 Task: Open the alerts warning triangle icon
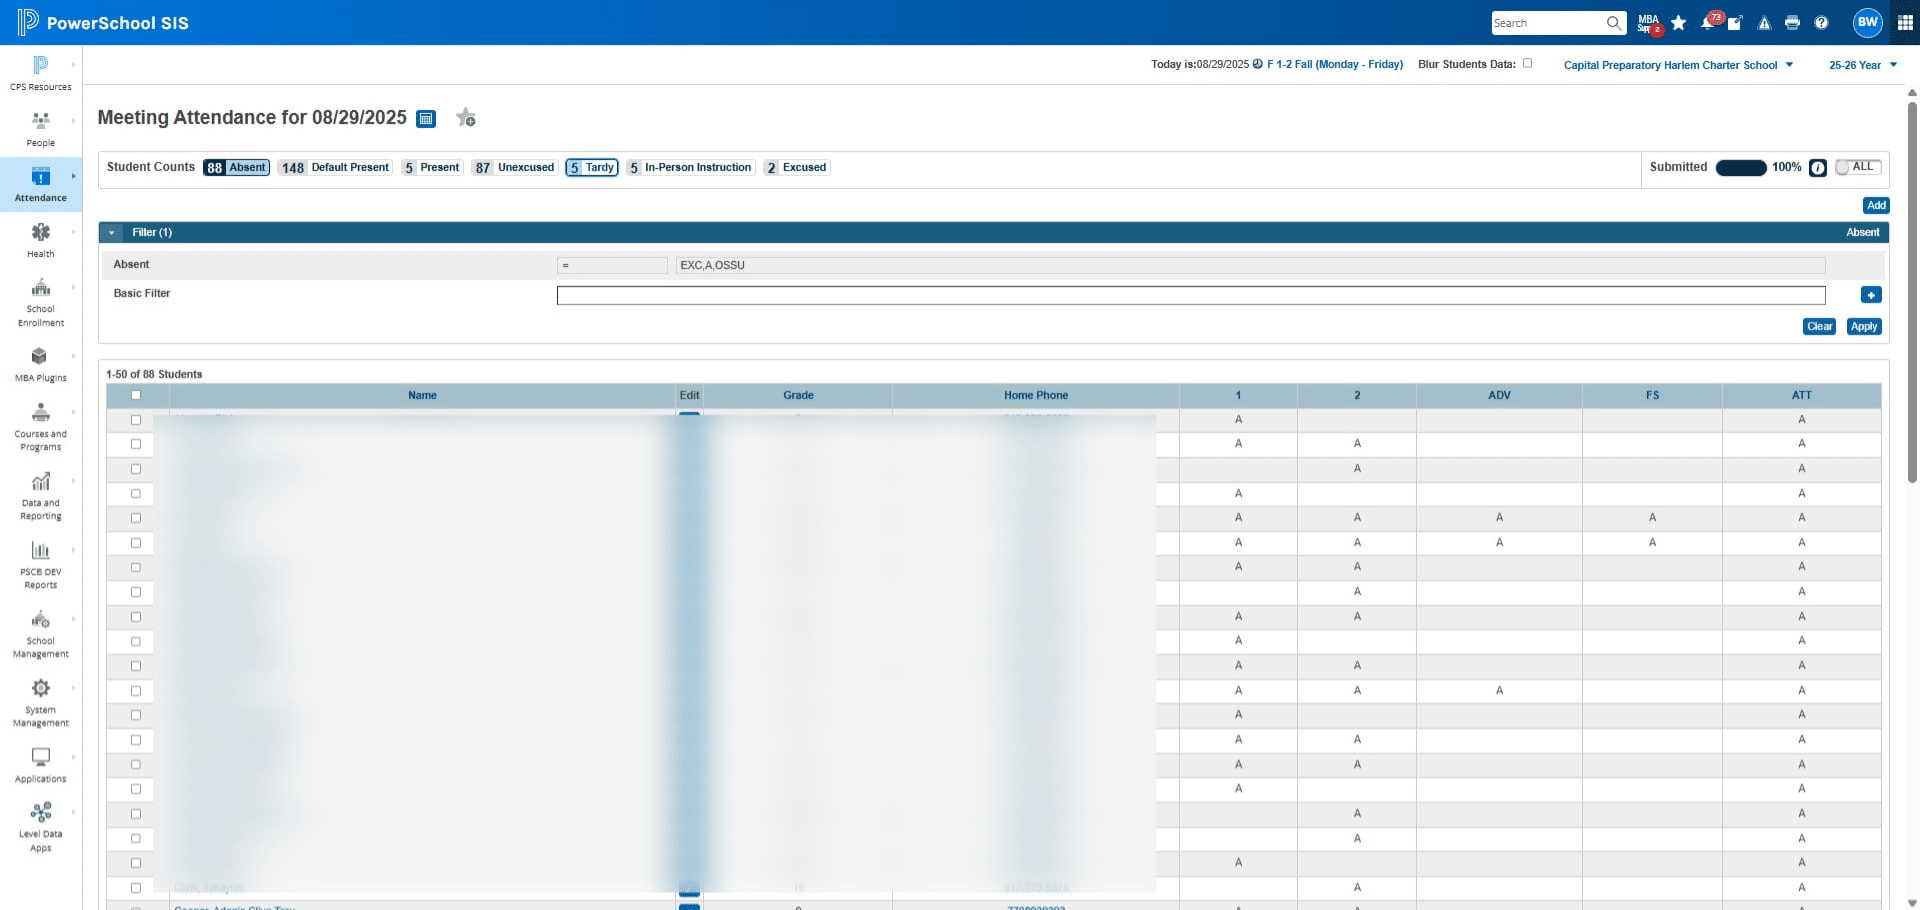[1764, 23]
